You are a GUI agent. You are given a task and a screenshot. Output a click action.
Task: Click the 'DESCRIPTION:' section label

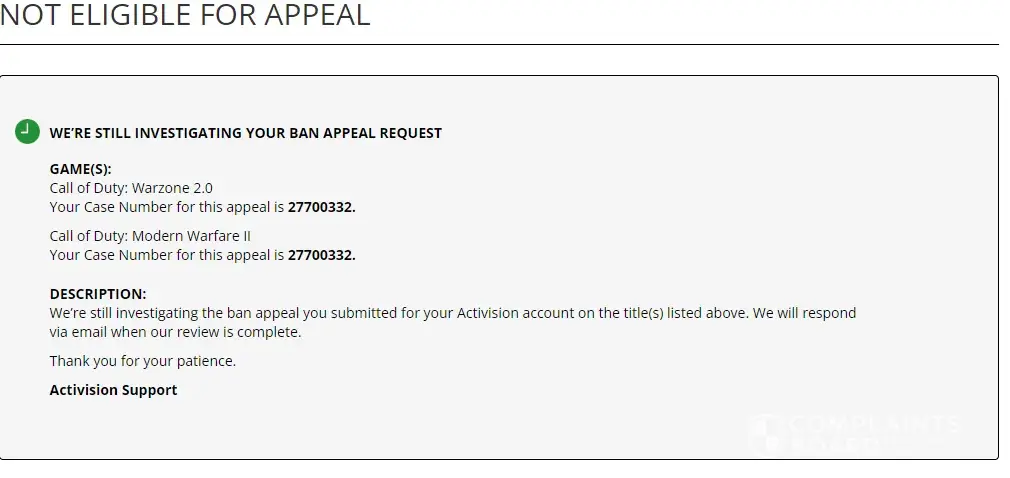(98, 294)
